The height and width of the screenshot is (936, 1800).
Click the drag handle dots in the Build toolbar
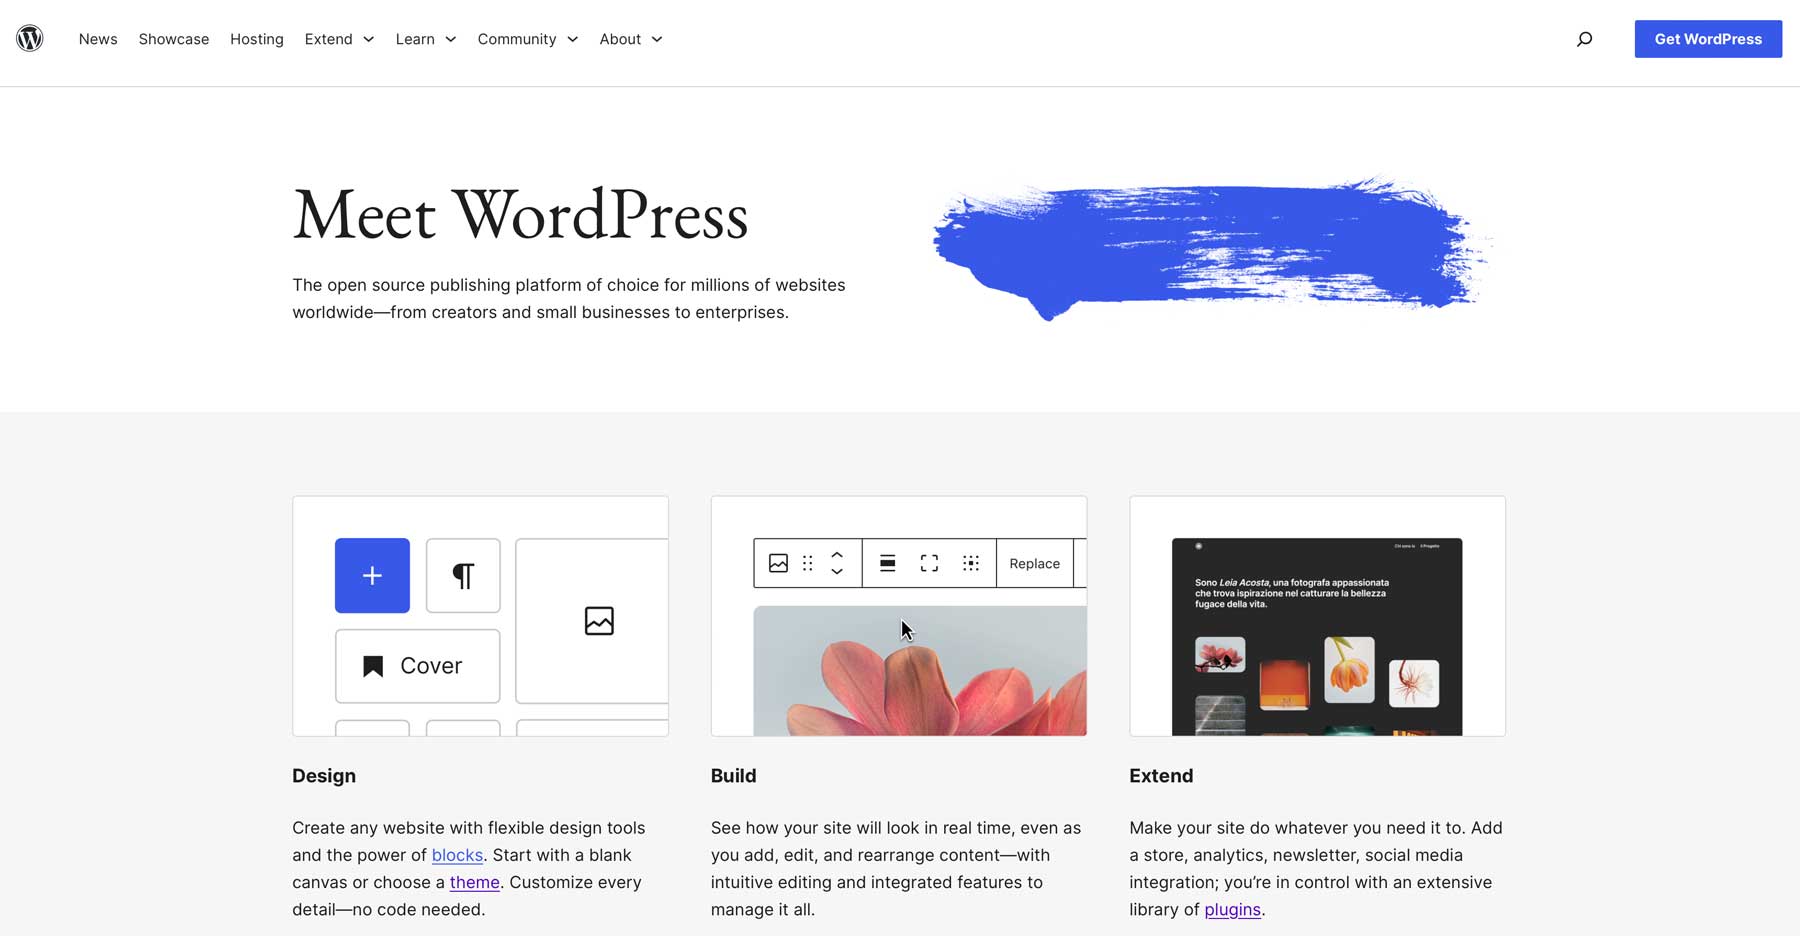(x=807, y=563)
